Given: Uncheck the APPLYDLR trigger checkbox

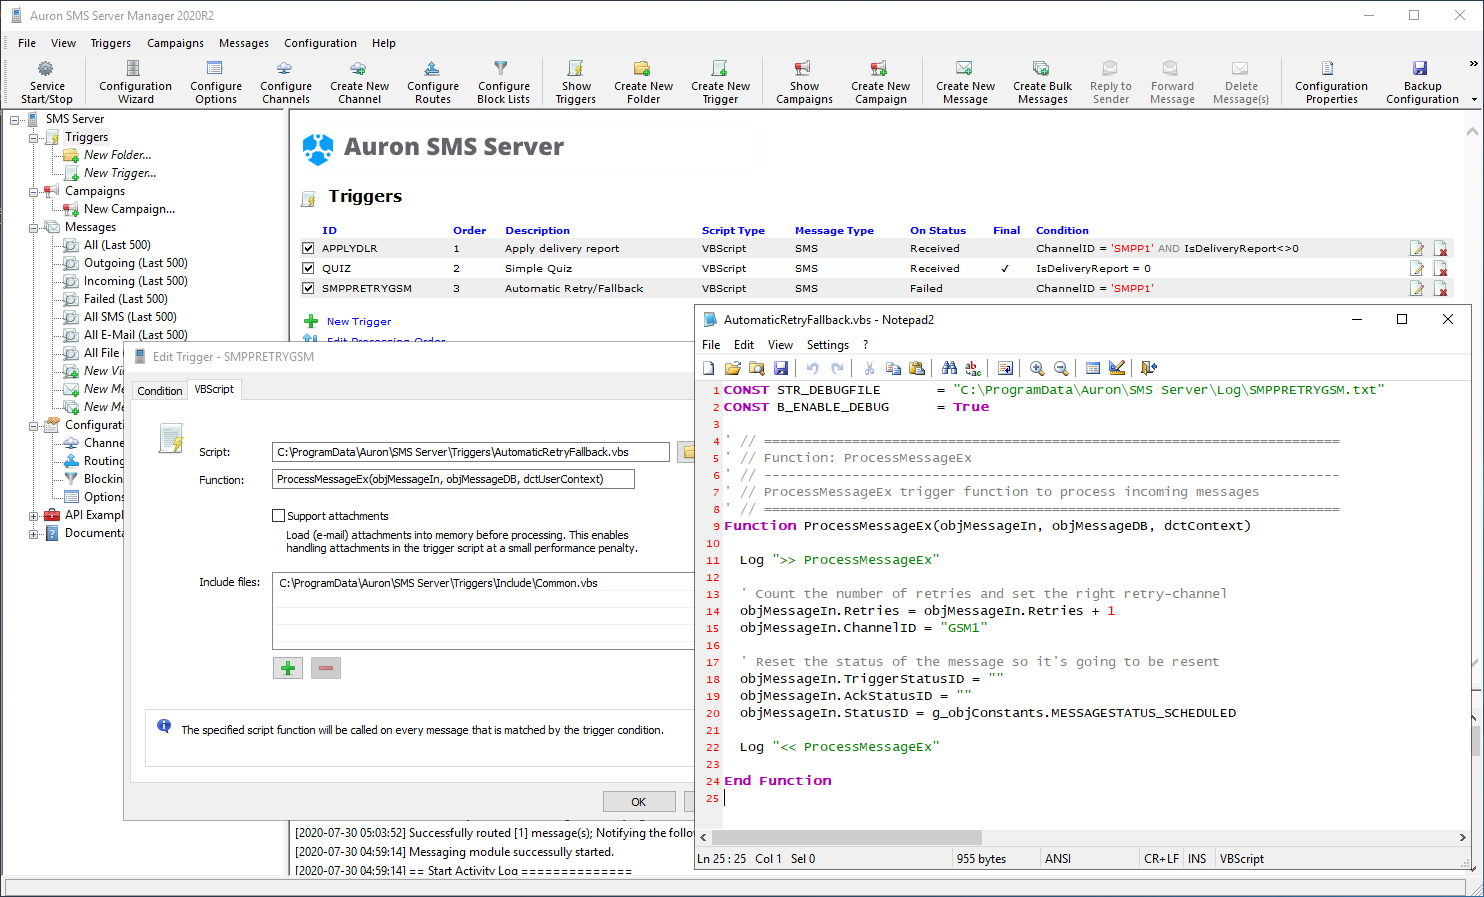Looking at the screenshot, I should (309, 249).
